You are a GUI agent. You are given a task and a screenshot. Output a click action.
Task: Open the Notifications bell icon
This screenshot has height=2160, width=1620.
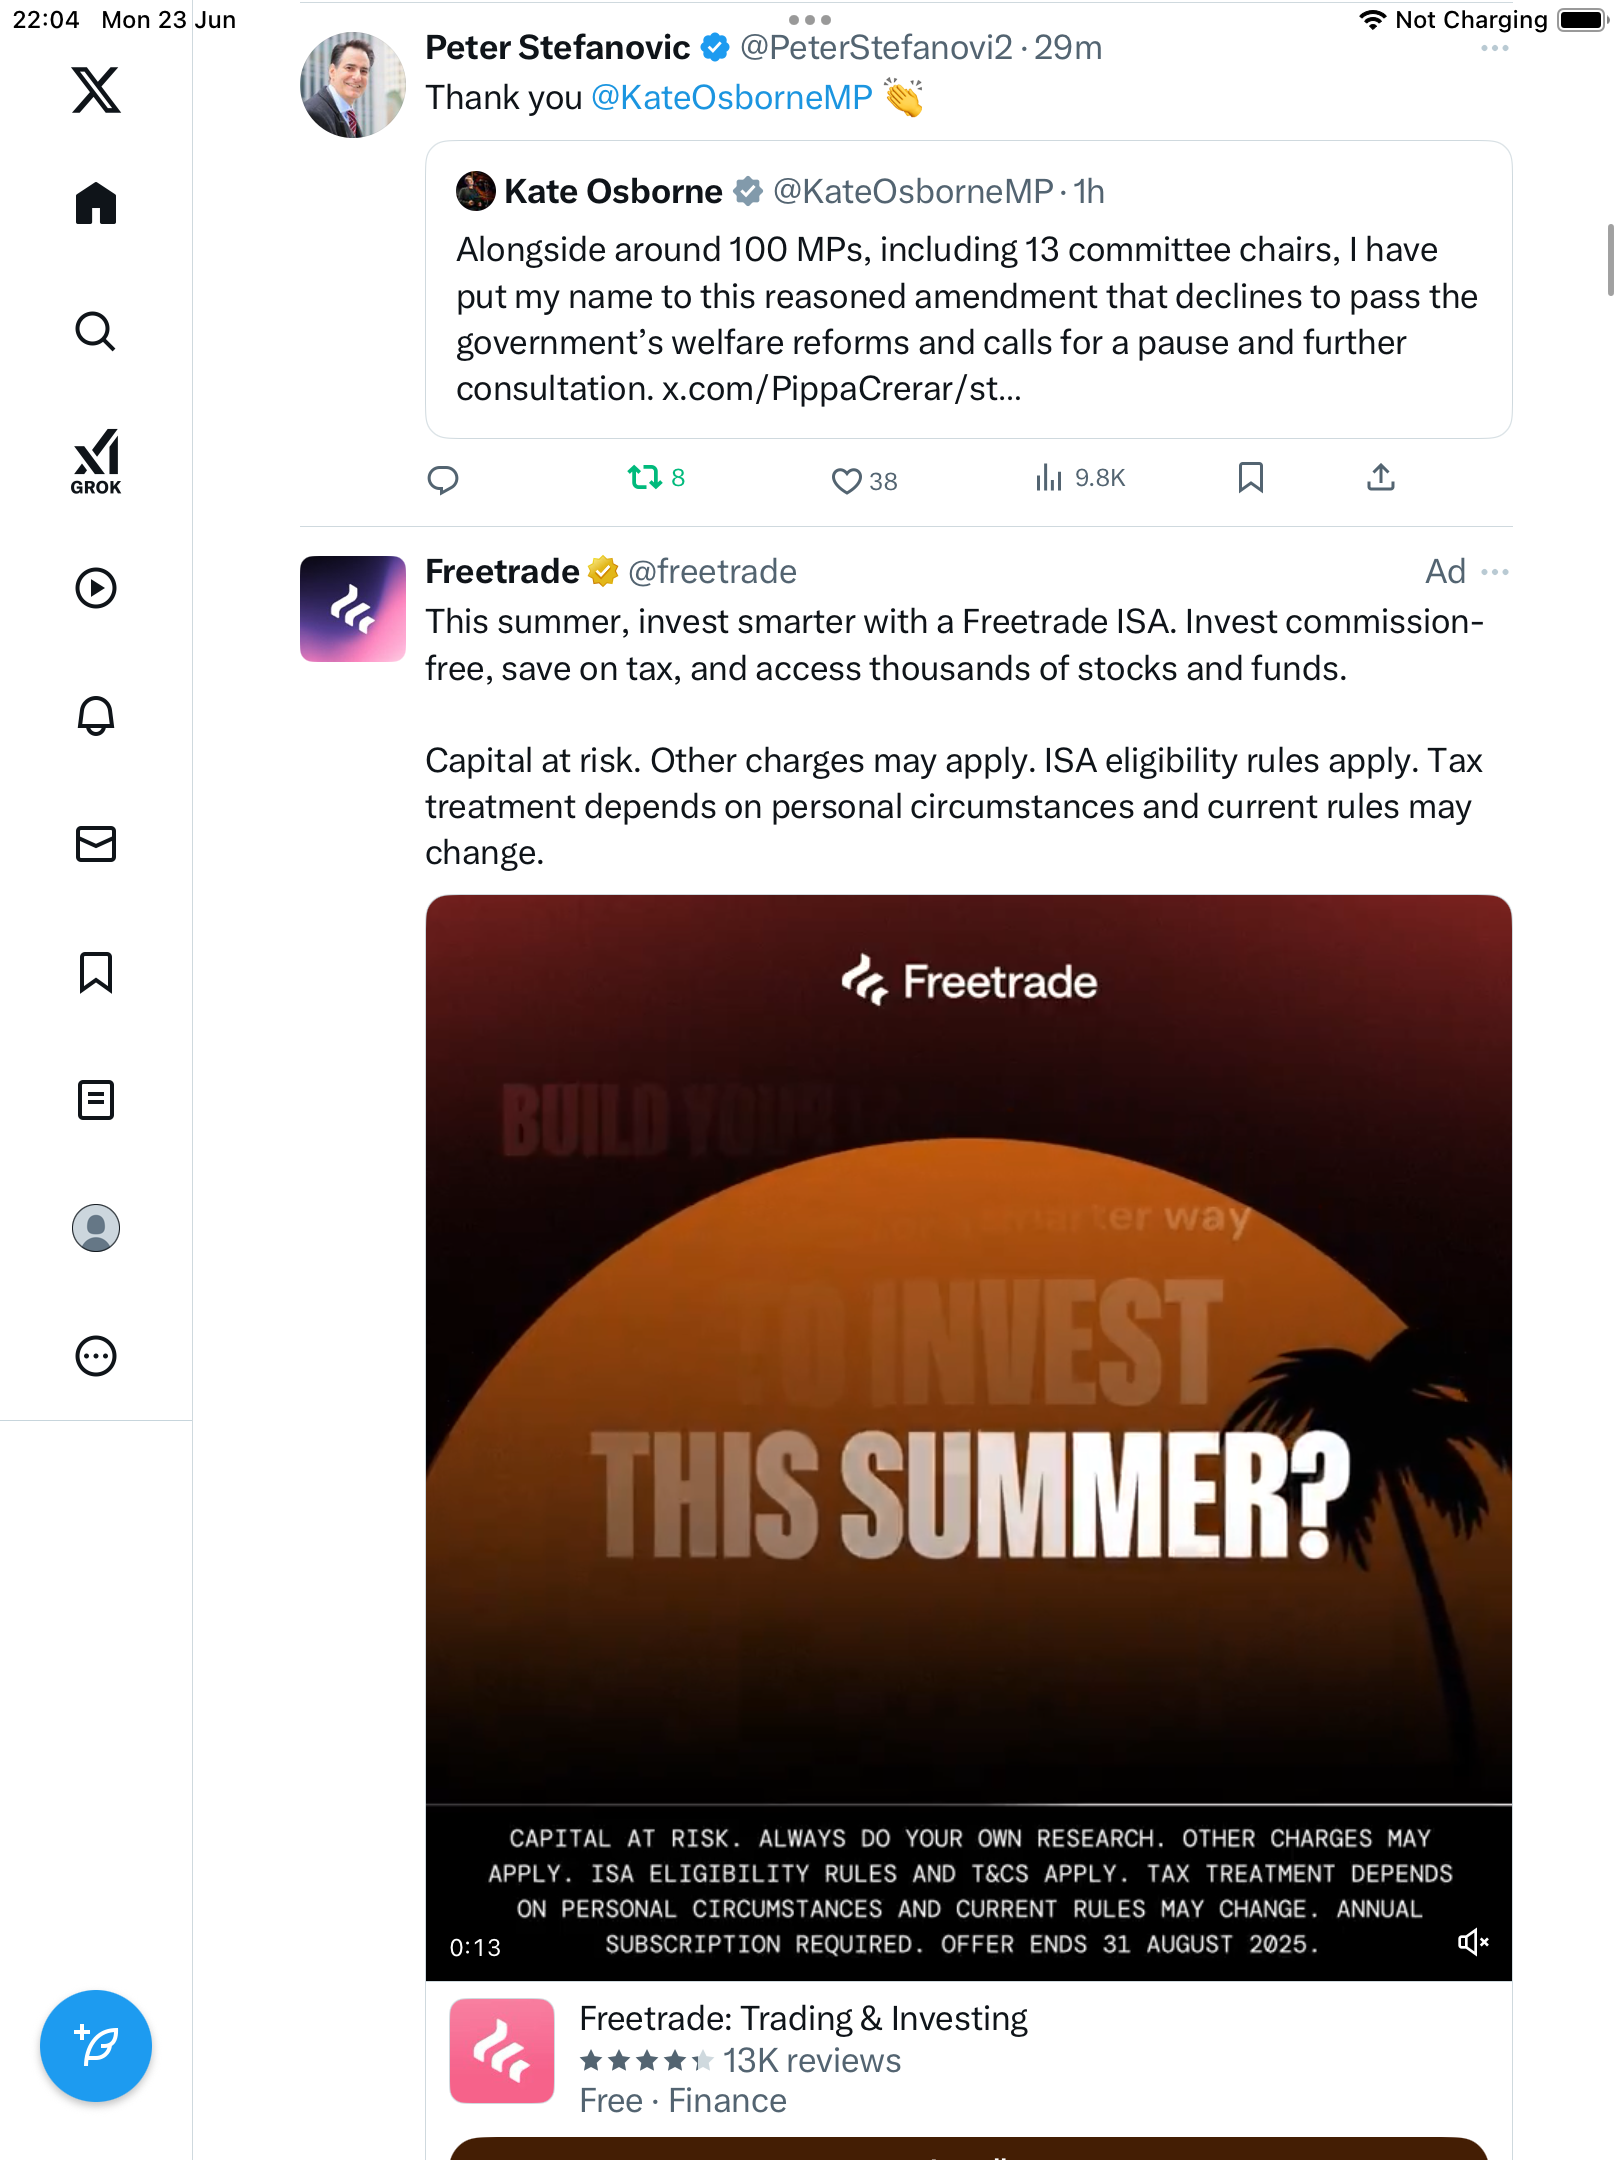click(x=96, y=716)
